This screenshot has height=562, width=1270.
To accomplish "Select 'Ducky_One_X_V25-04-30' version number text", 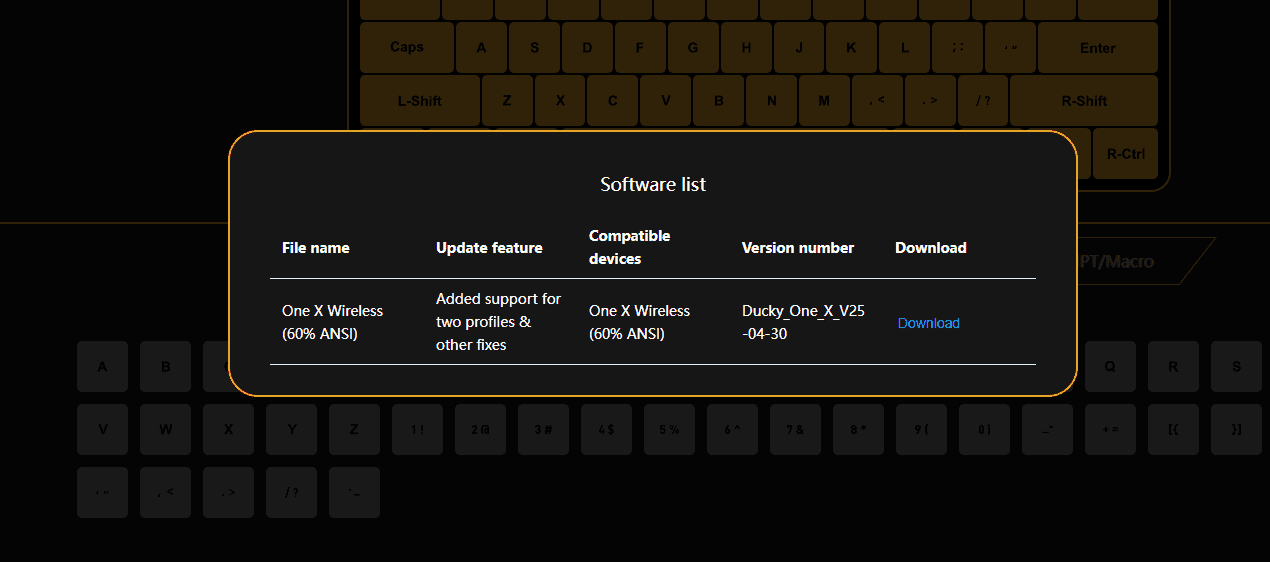I will click(x=803, y=322).
